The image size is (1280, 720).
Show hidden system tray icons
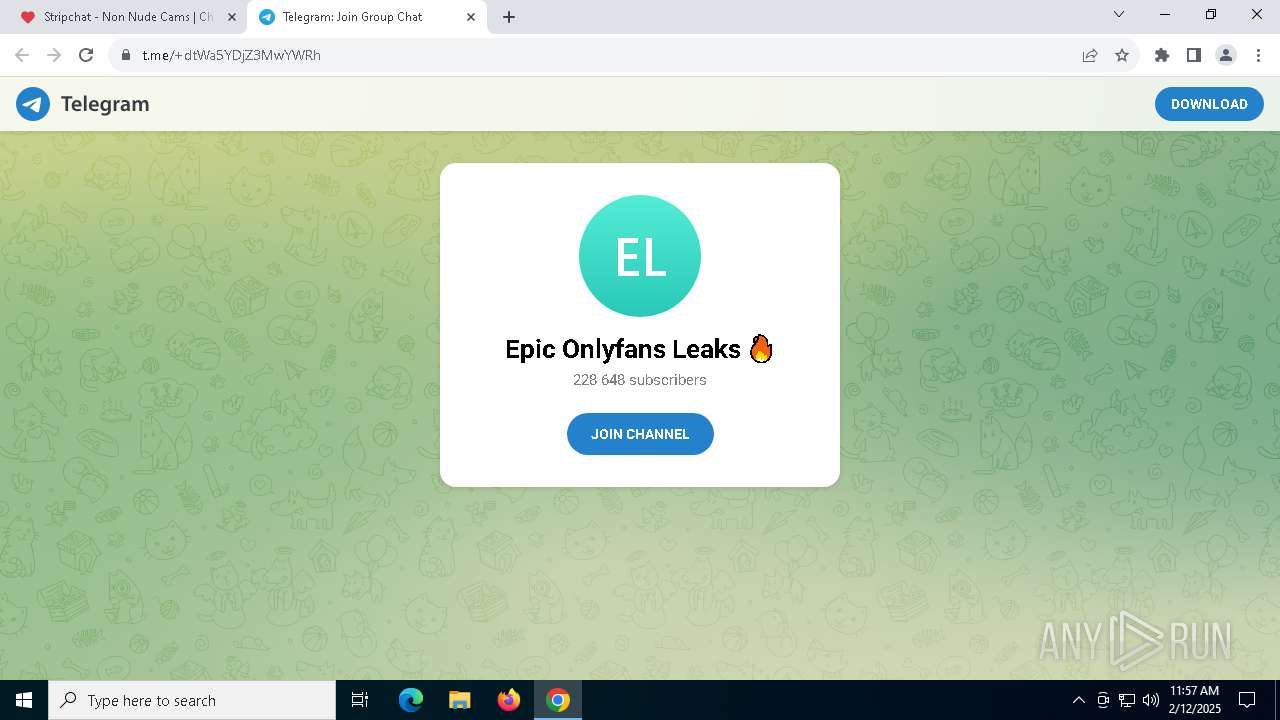(1078, 700)
